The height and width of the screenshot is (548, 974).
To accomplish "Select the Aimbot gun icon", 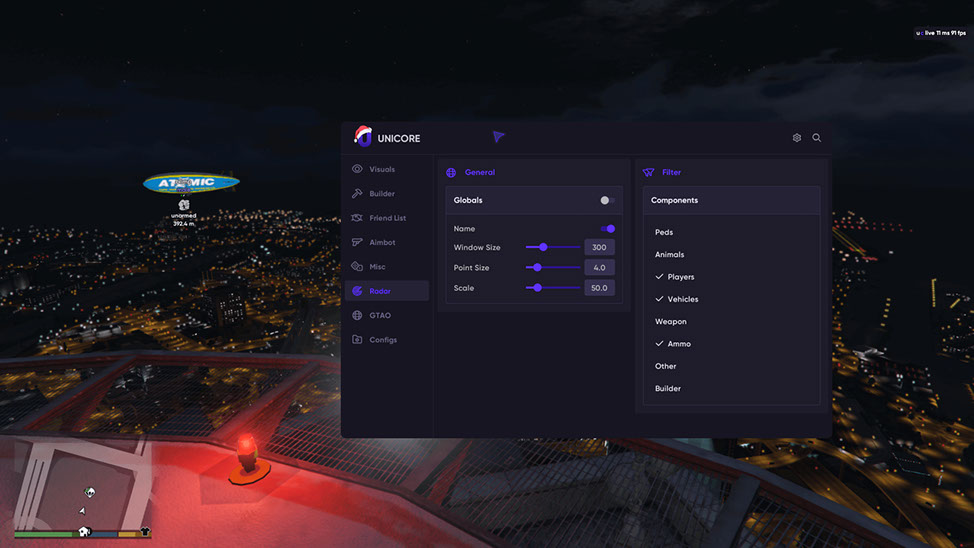I will click(357, 242).
